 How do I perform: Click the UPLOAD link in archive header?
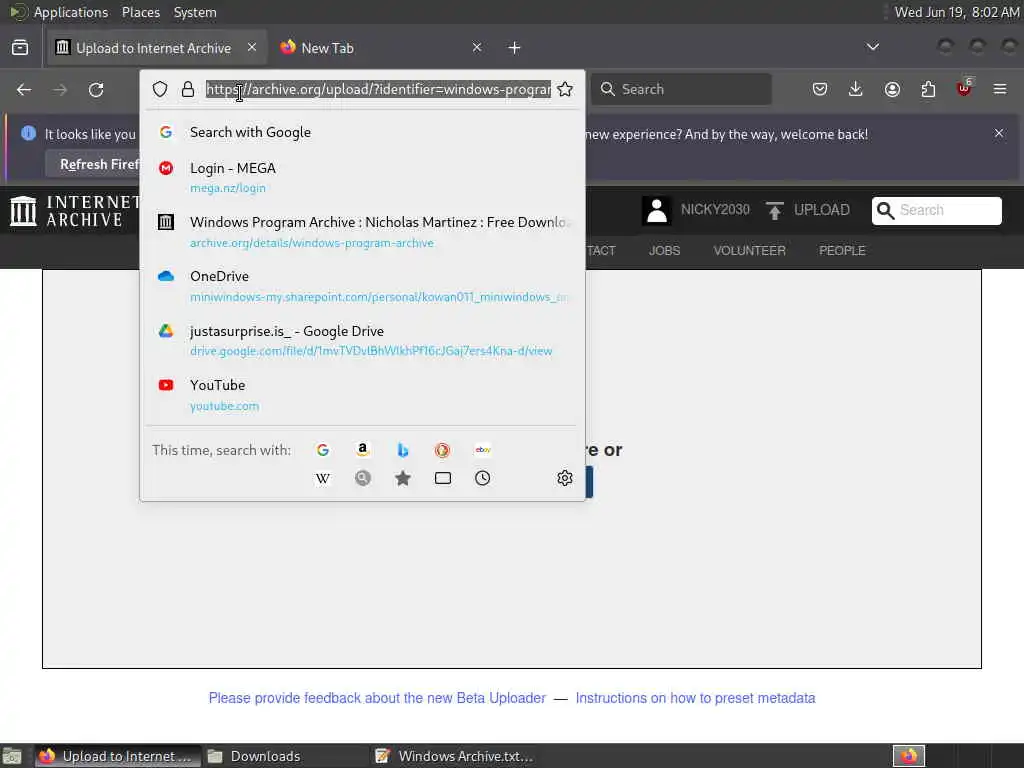coord(808,210)
